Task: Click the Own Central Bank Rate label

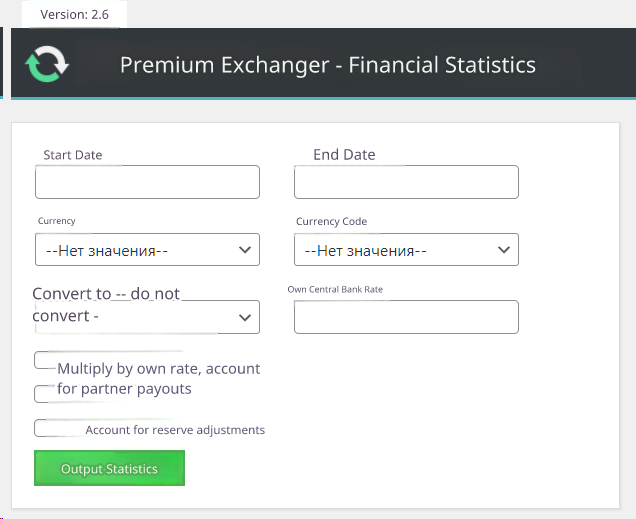Action: click(x=335, y=289)
